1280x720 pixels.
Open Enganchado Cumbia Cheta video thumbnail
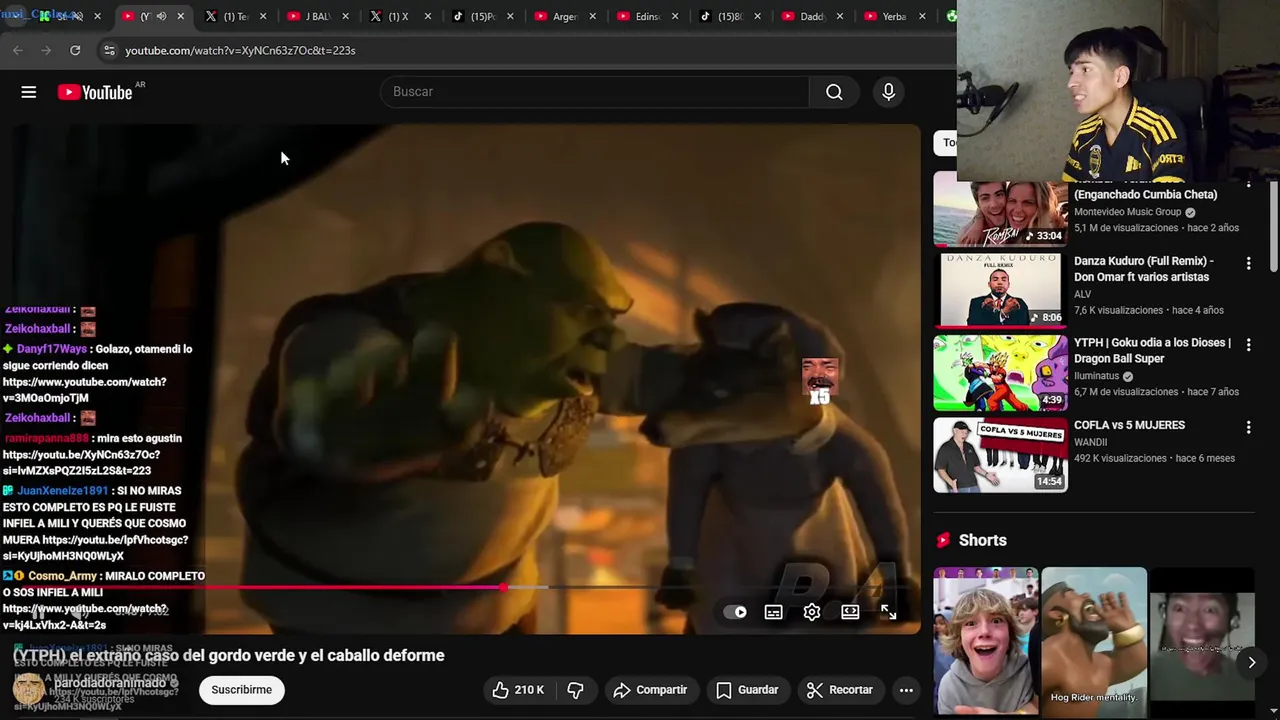[x=1000, y=208]
